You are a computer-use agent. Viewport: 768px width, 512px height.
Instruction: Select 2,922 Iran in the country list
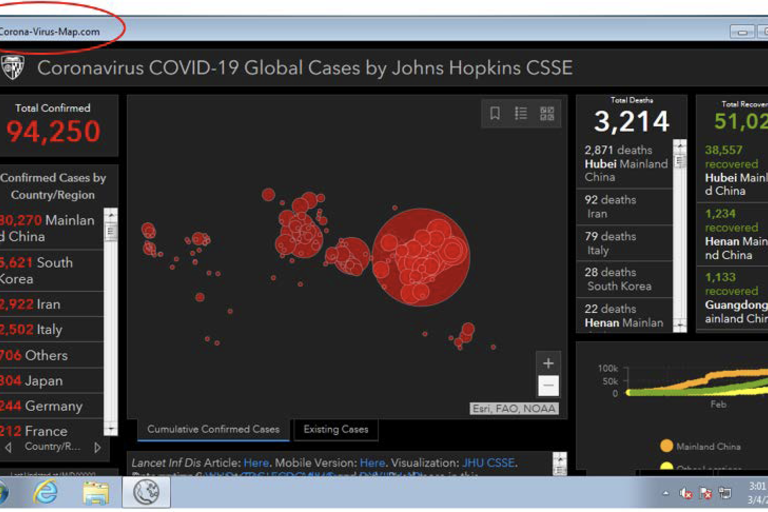pos(51,304)
